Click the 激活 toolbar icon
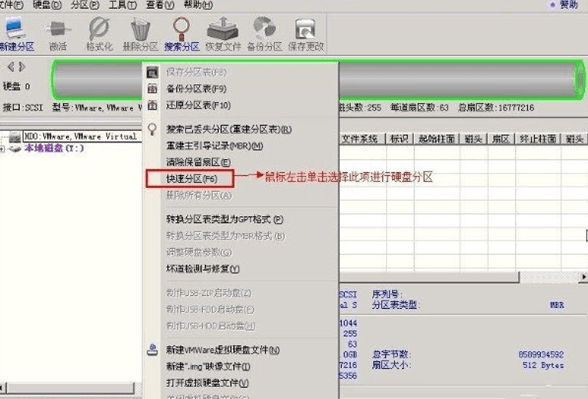The height and width of the screenshot is (399, 588). 58,29
